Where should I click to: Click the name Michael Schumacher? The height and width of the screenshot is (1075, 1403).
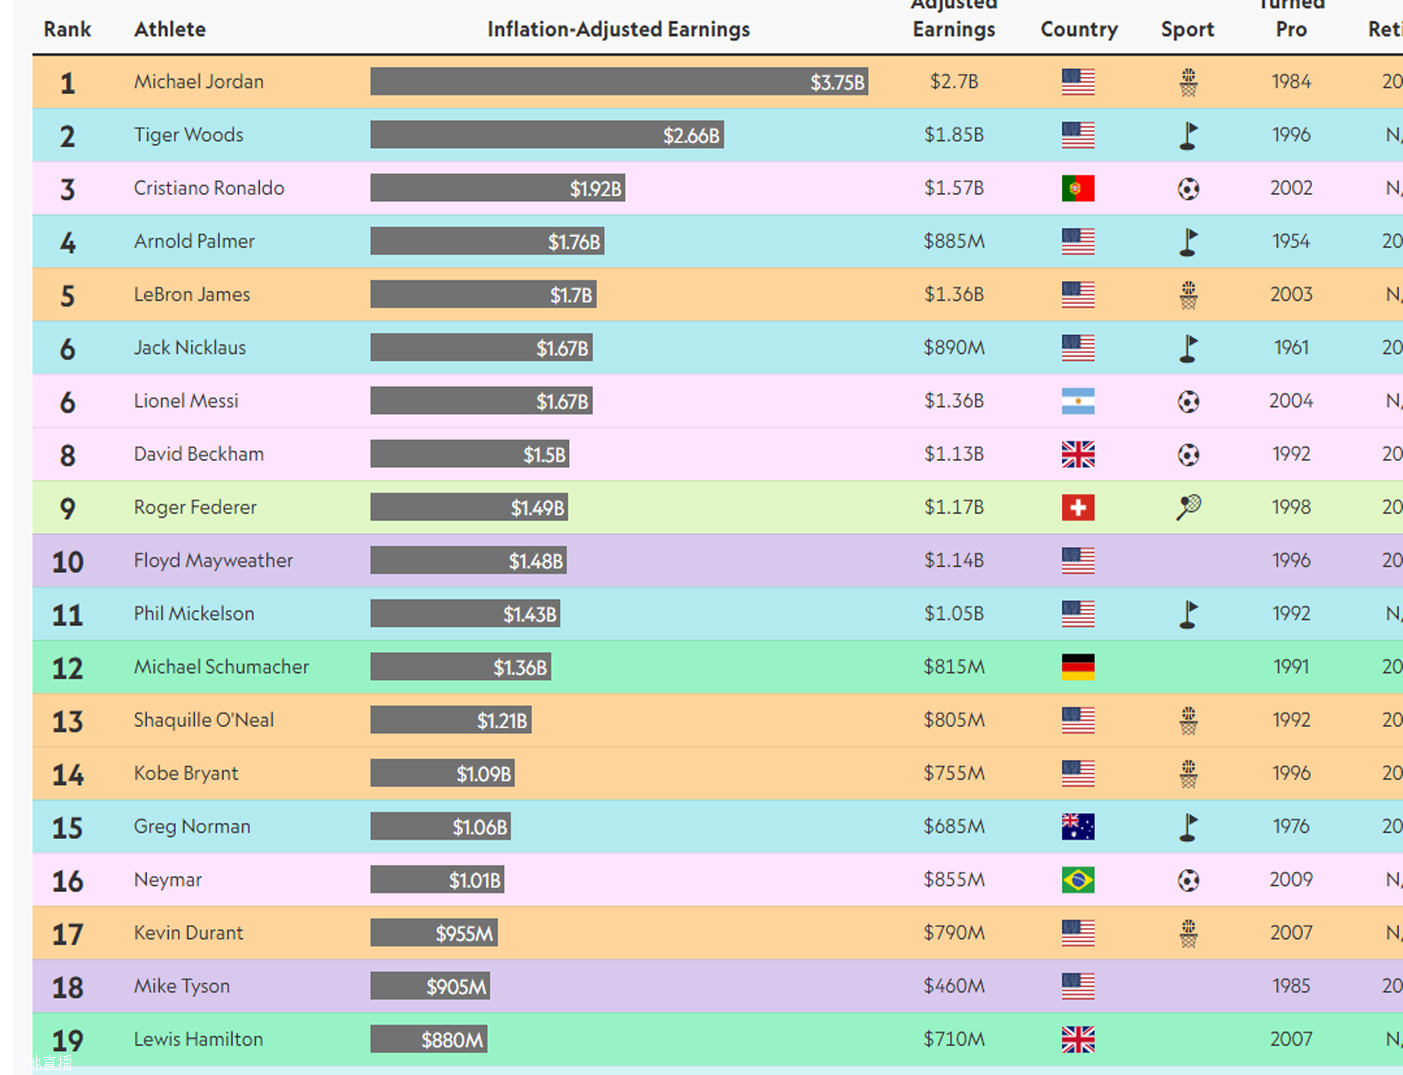point(222,667)
